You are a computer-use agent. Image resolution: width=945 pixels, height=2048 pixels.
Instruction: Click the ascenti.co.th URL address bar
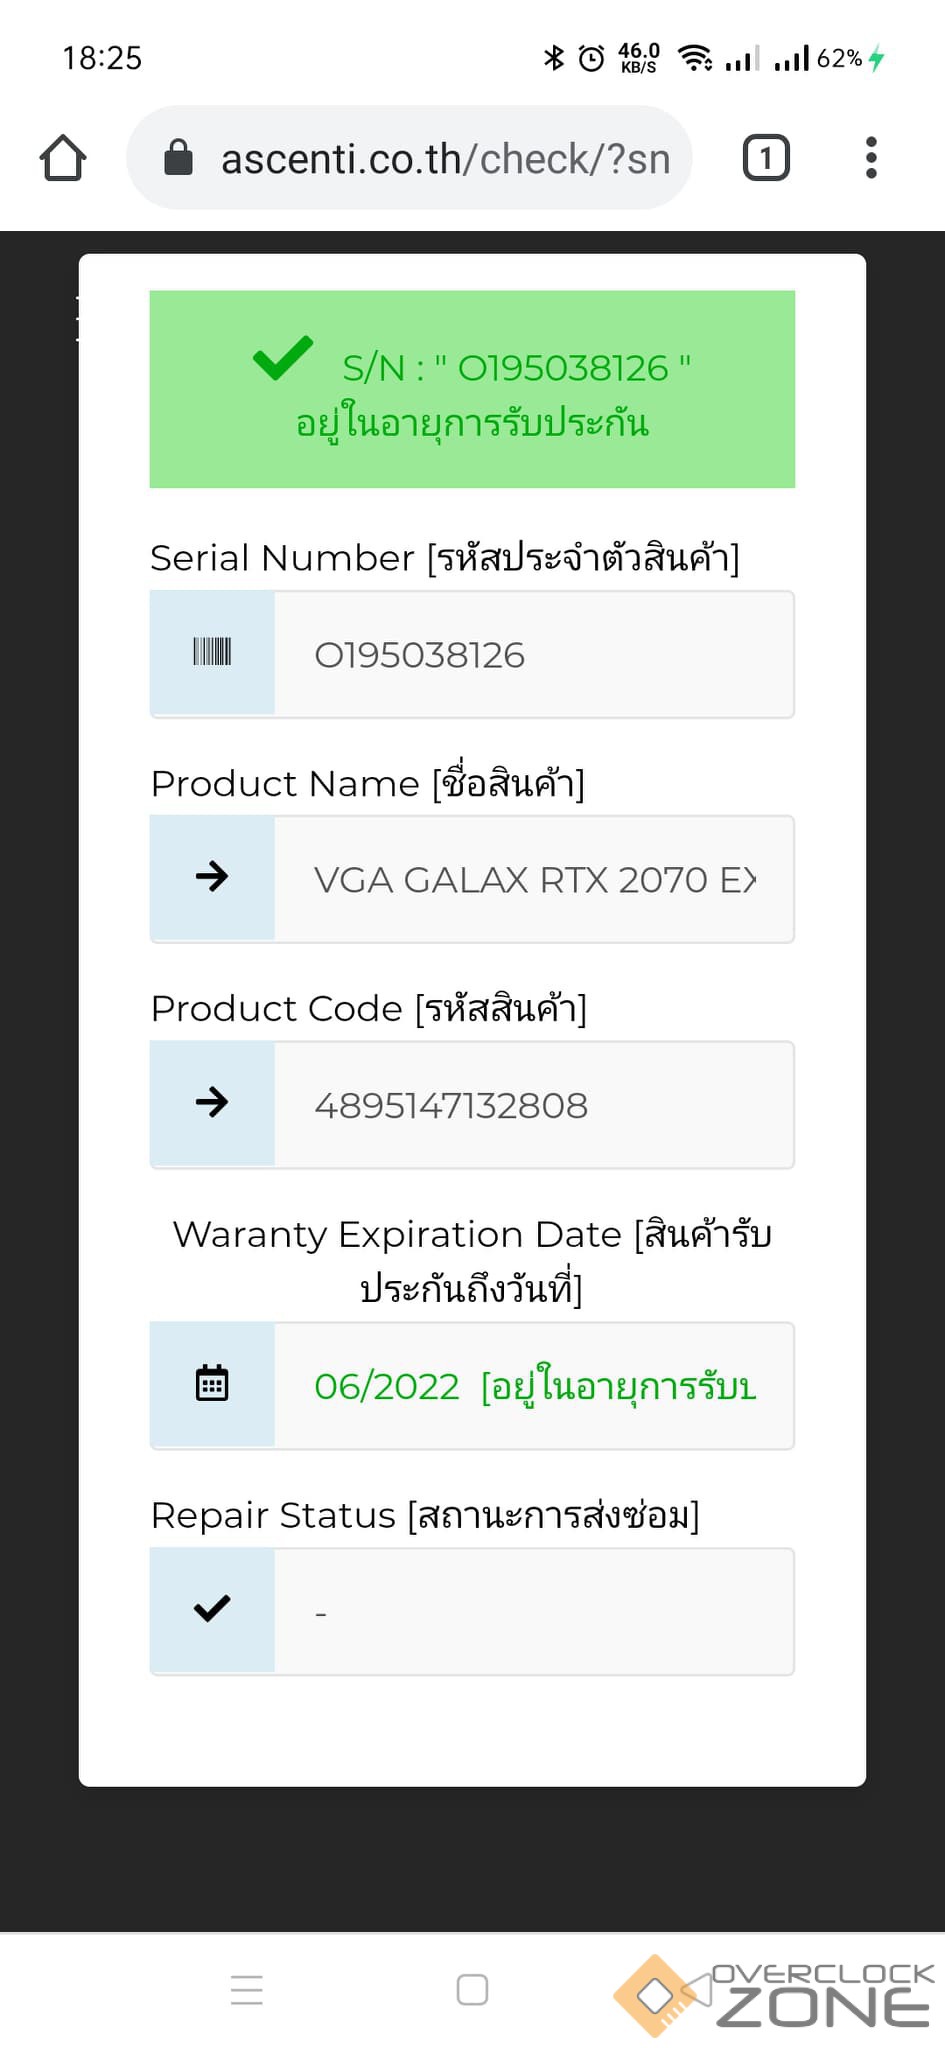(x=445, y=159)
